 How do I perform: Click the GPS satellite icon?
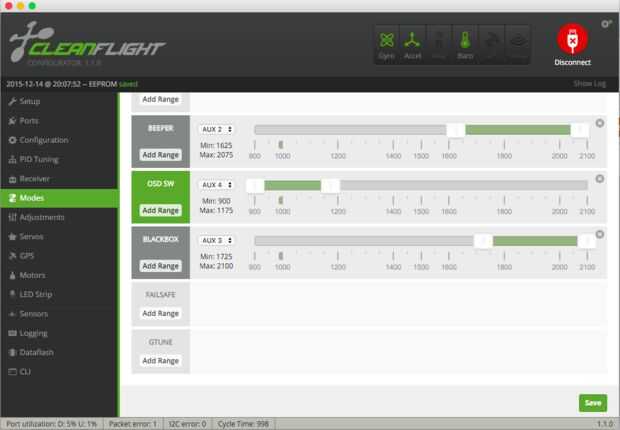[12, 256]
